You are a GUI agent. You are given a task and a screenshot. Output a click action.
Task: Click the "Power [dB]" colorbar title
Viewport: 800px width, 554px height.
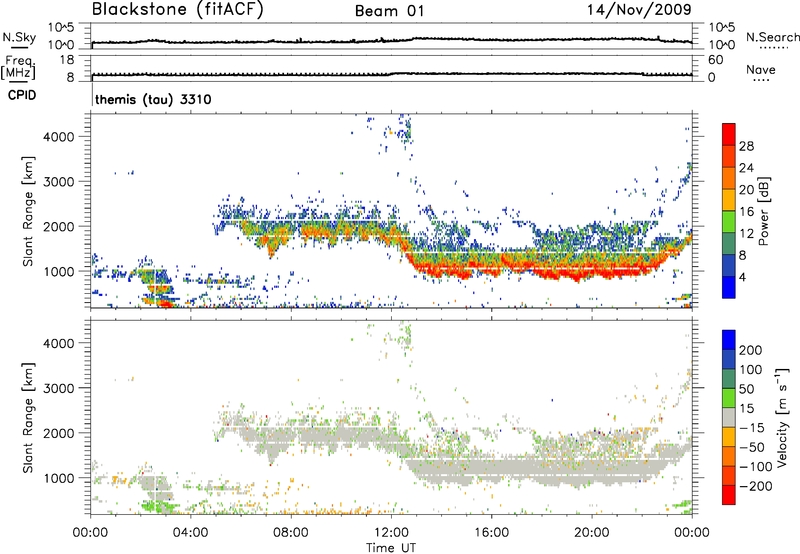coord(764,211)
